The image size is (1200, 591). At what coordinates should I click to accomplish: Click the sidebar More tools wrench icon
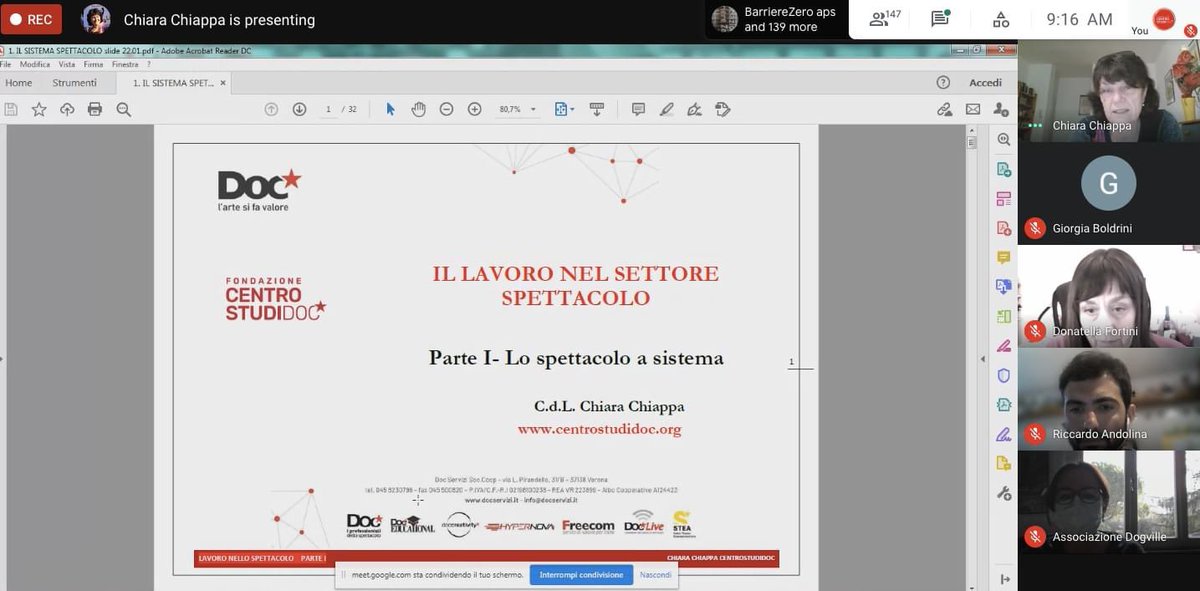click(1003, 493)
